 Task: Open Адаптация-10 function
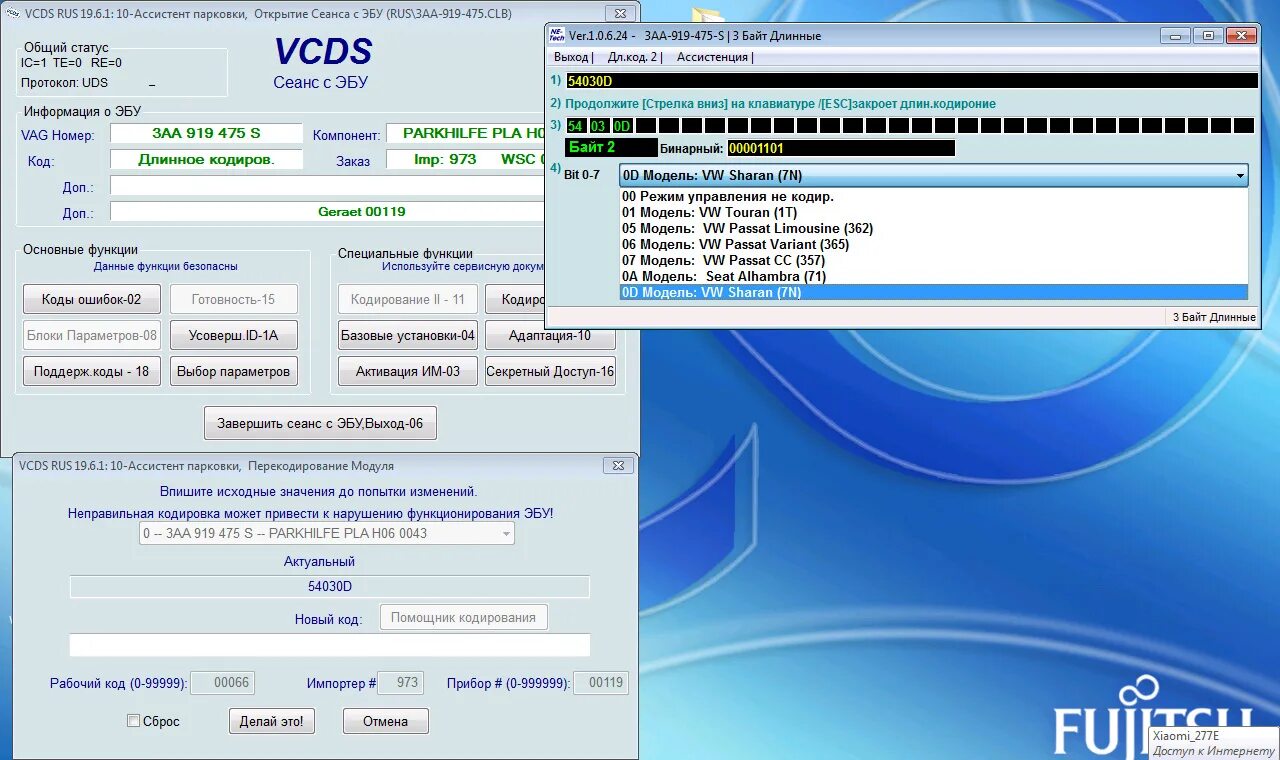550,336
